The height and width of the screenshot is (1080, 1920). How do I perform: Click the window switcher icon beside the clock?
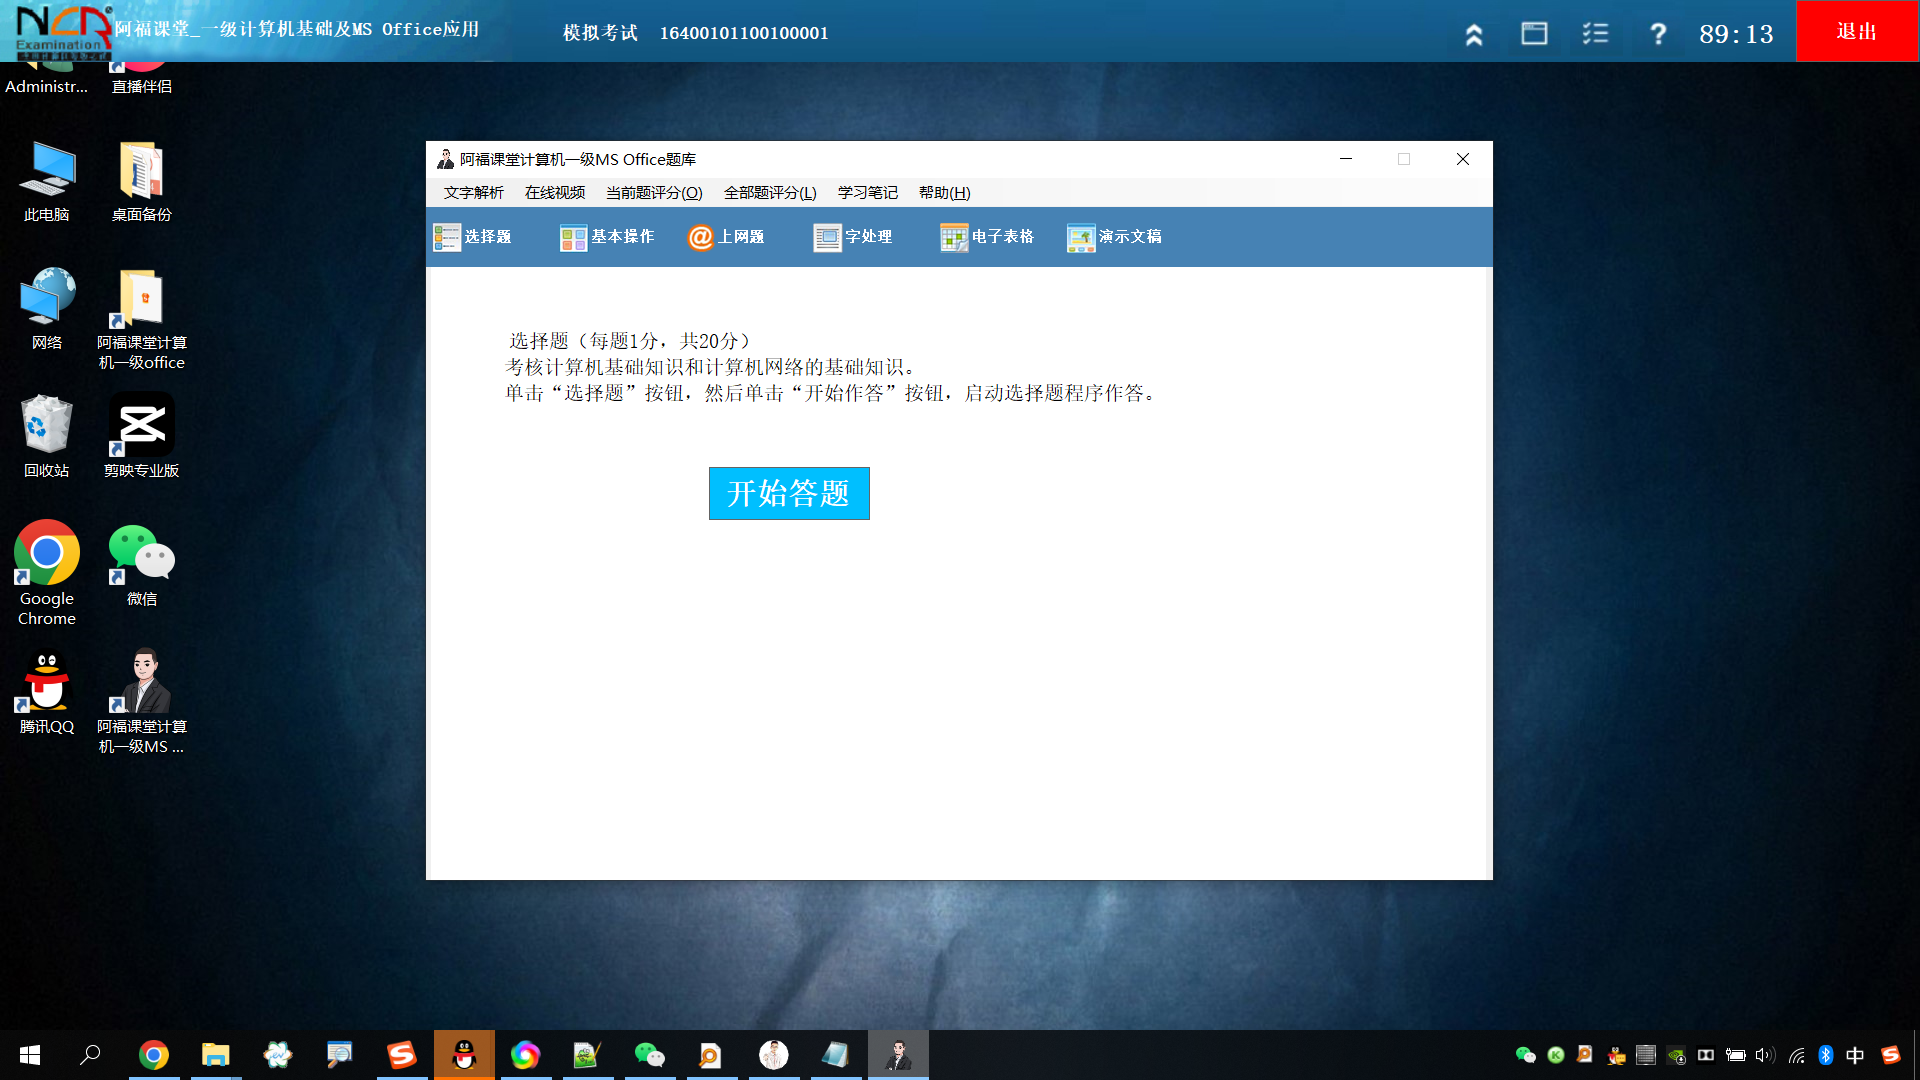point(1535,32)
